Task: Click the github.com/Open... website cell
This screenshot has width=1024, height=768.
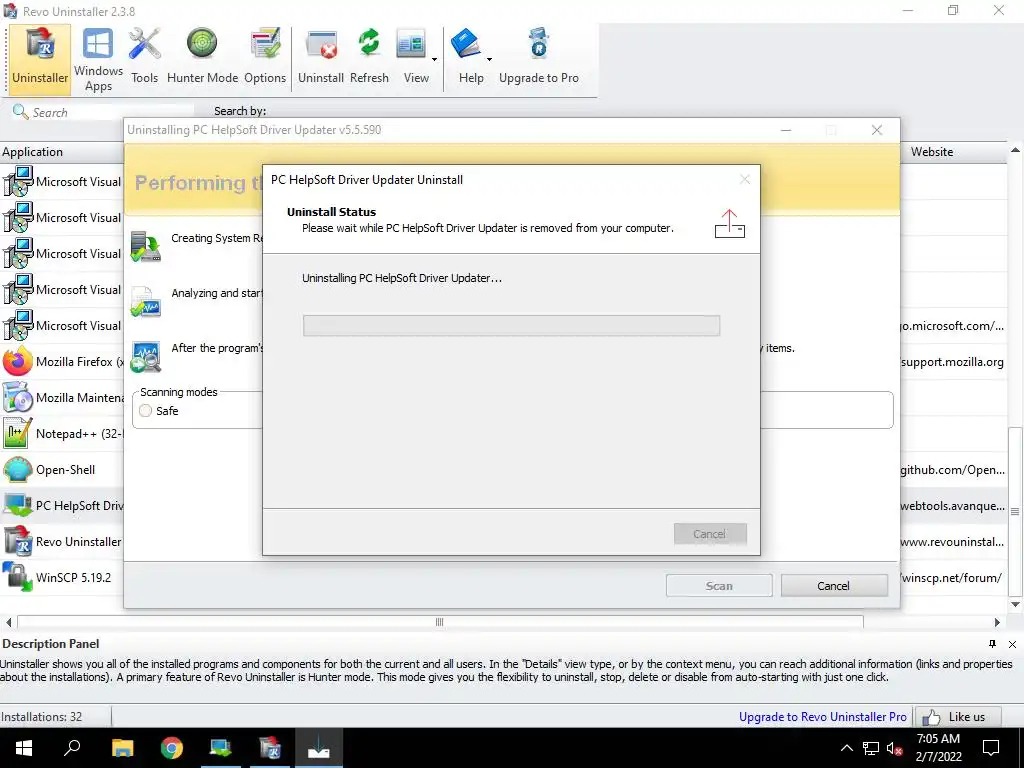Action: [x=952, y=470]
